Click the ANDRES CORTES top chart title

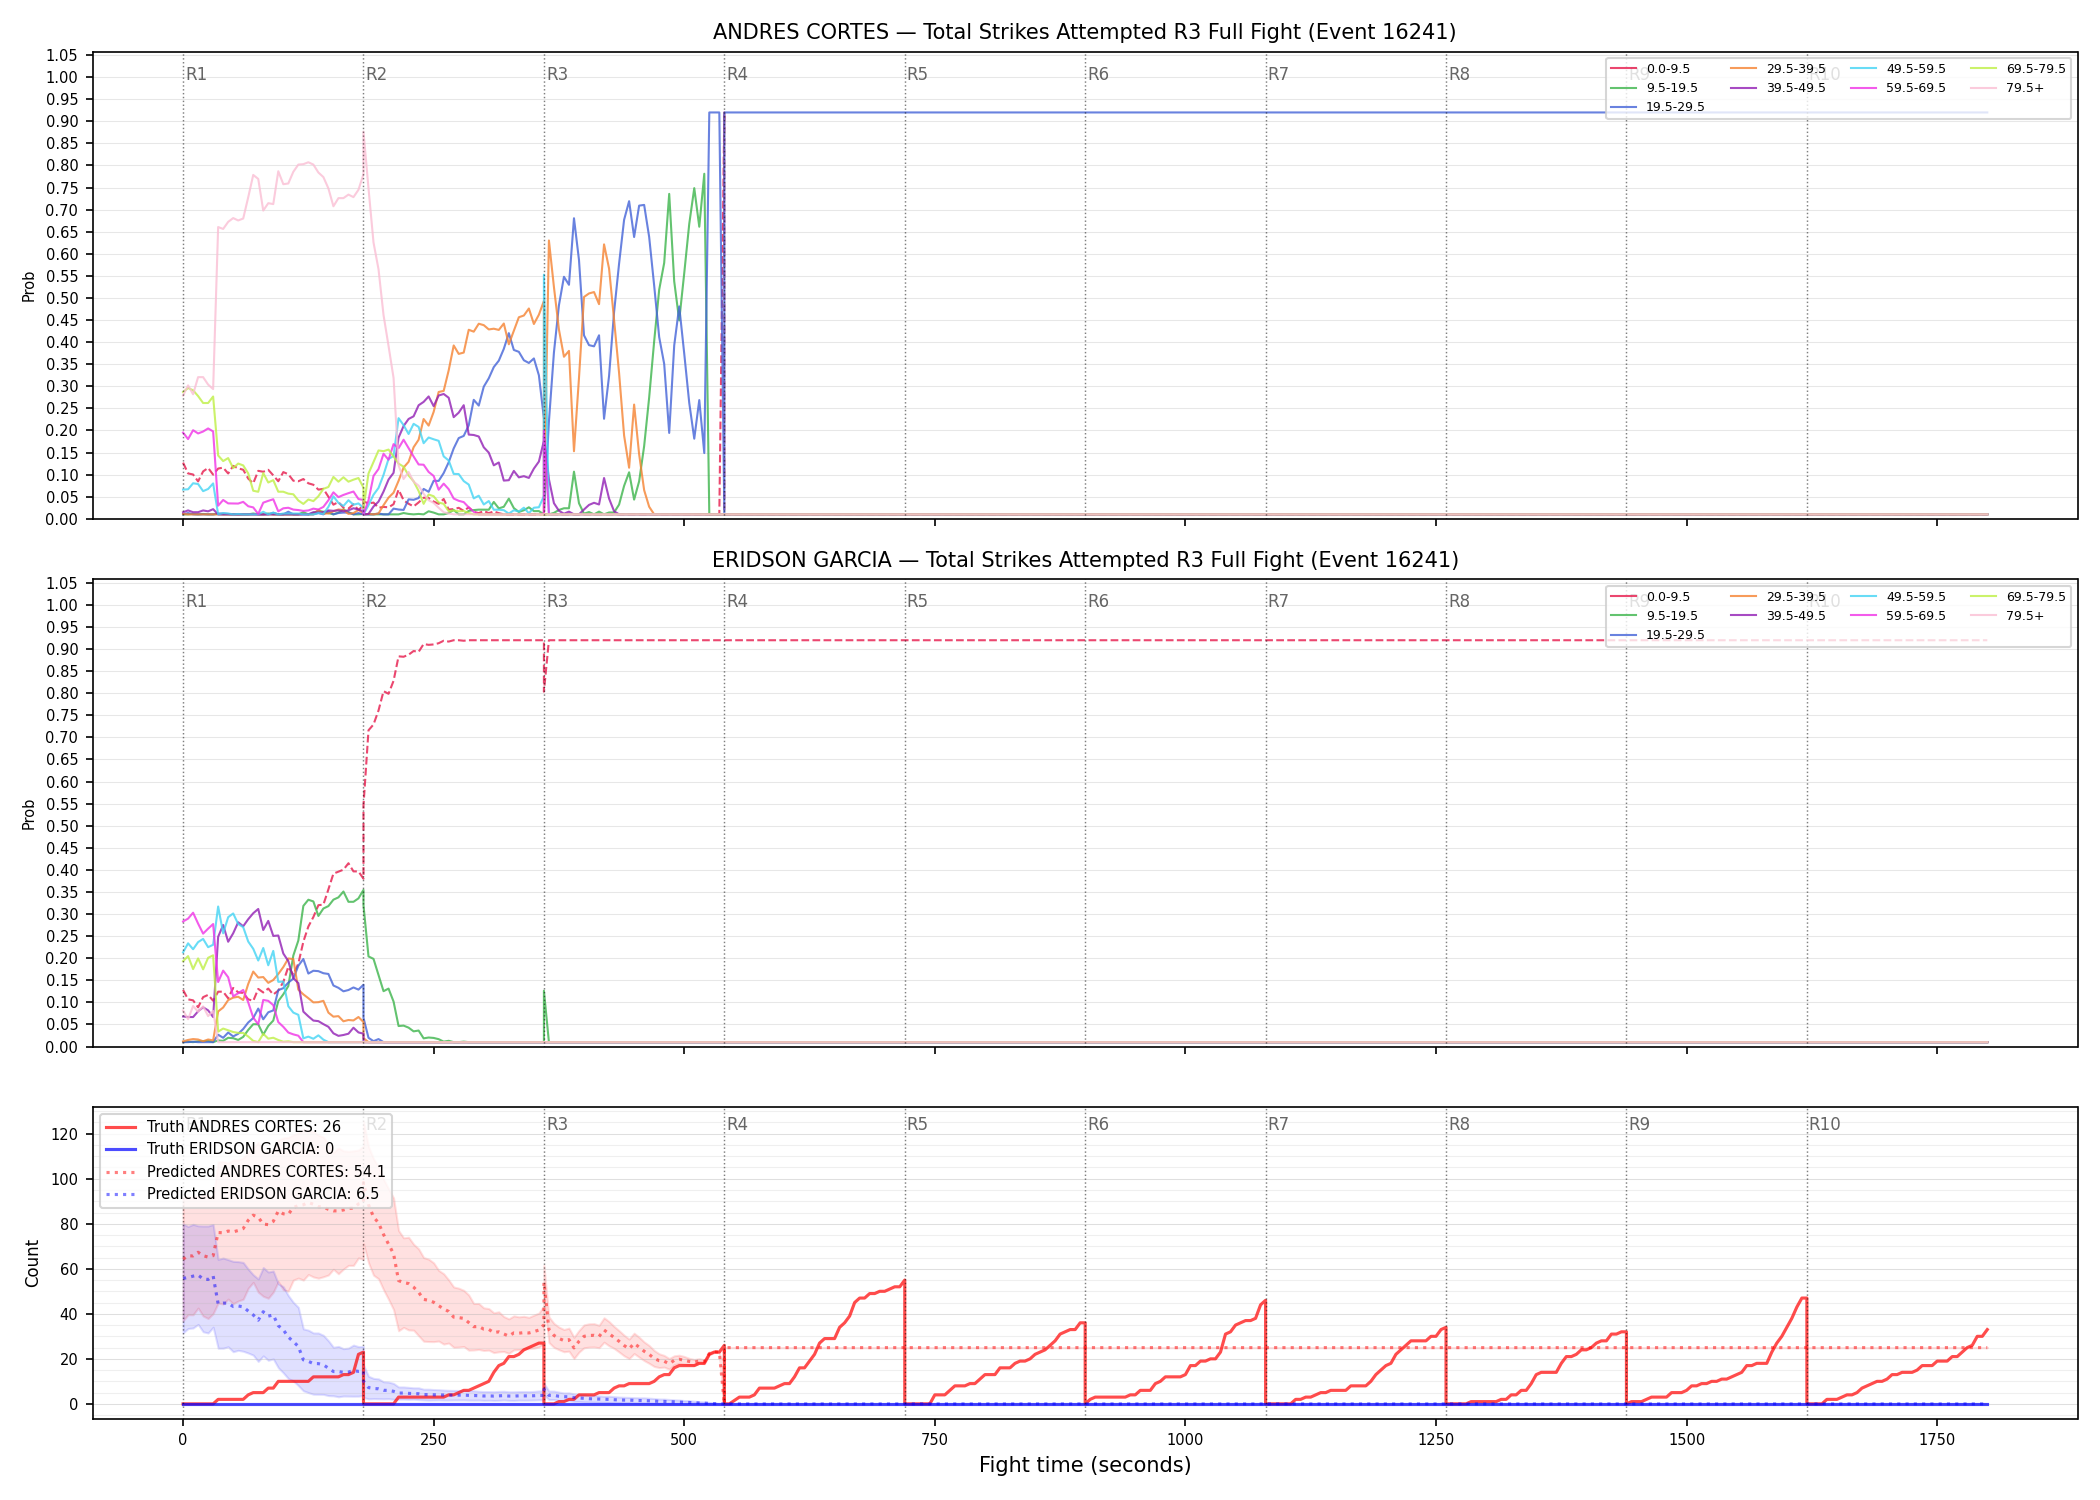click(x=1084, y=32)
